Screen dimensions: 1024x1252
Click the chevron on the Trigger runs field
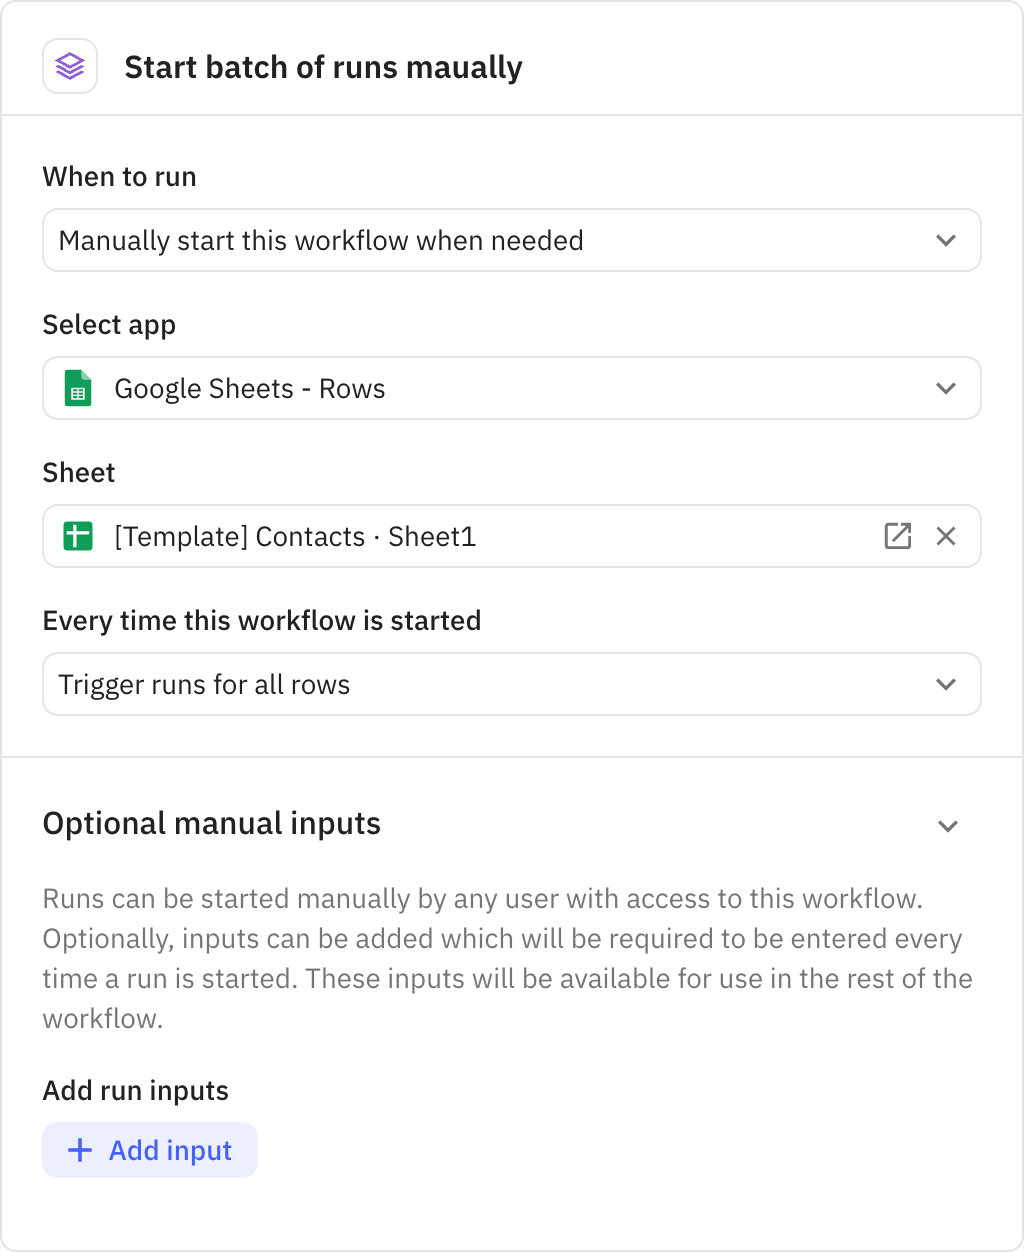[x=945, y=684]
